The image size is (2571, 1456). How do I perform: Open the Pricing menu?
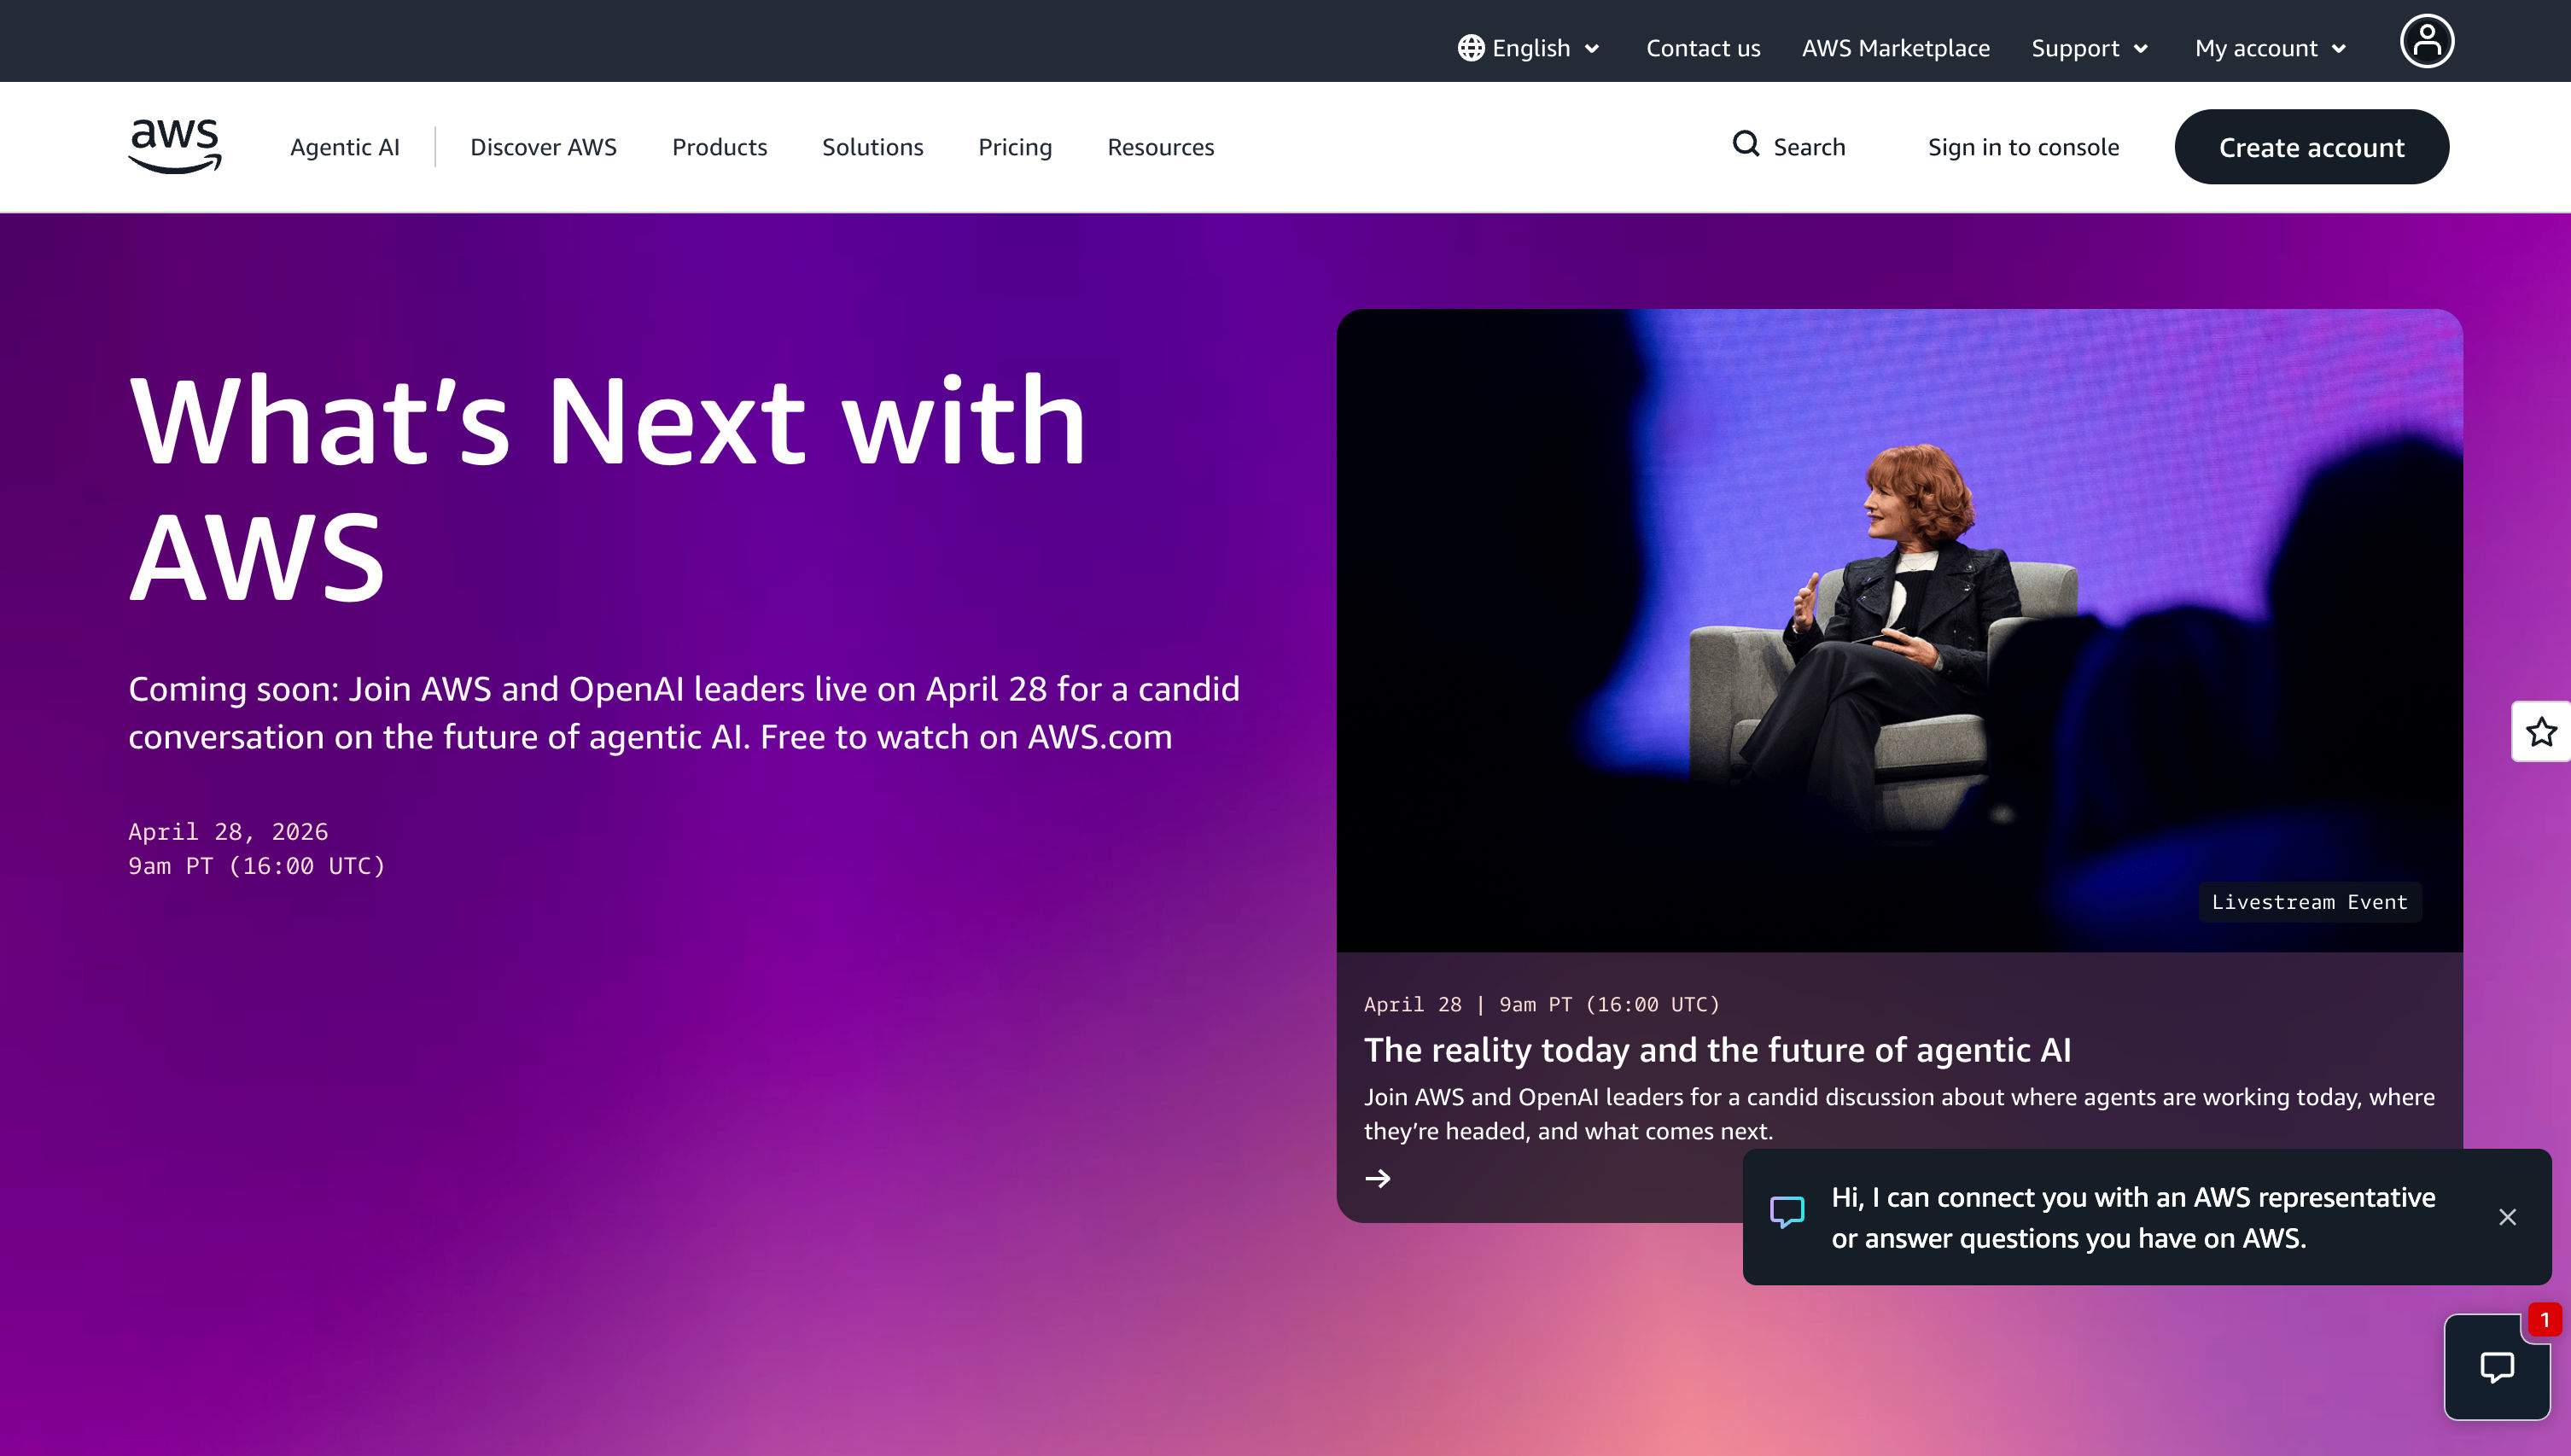point(1015,147)
